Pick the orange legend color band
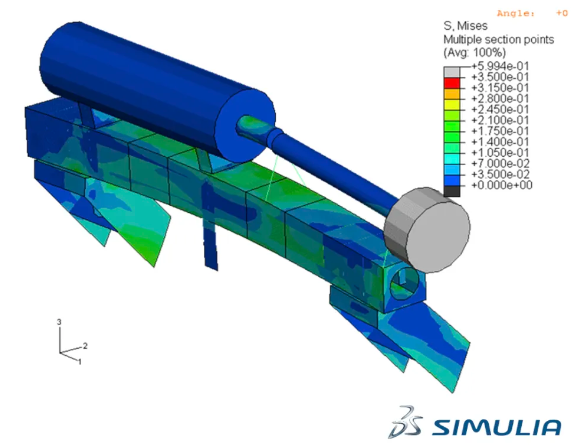Viewport: 584px width, 446px height. [x=451, y=94]
